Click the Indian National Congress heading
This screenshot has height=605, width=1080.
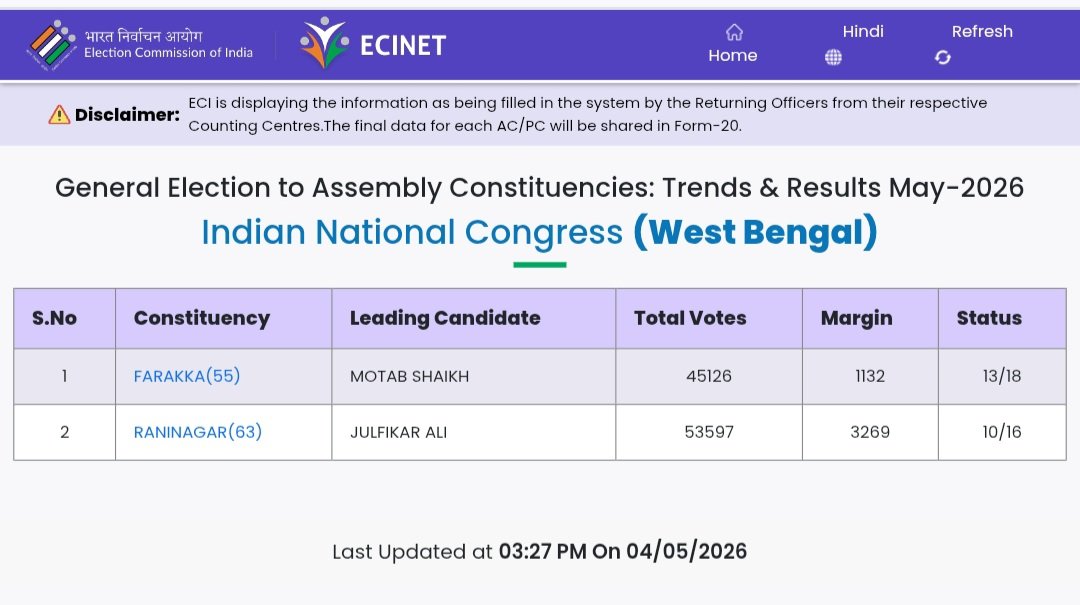(x=412, y=232)
